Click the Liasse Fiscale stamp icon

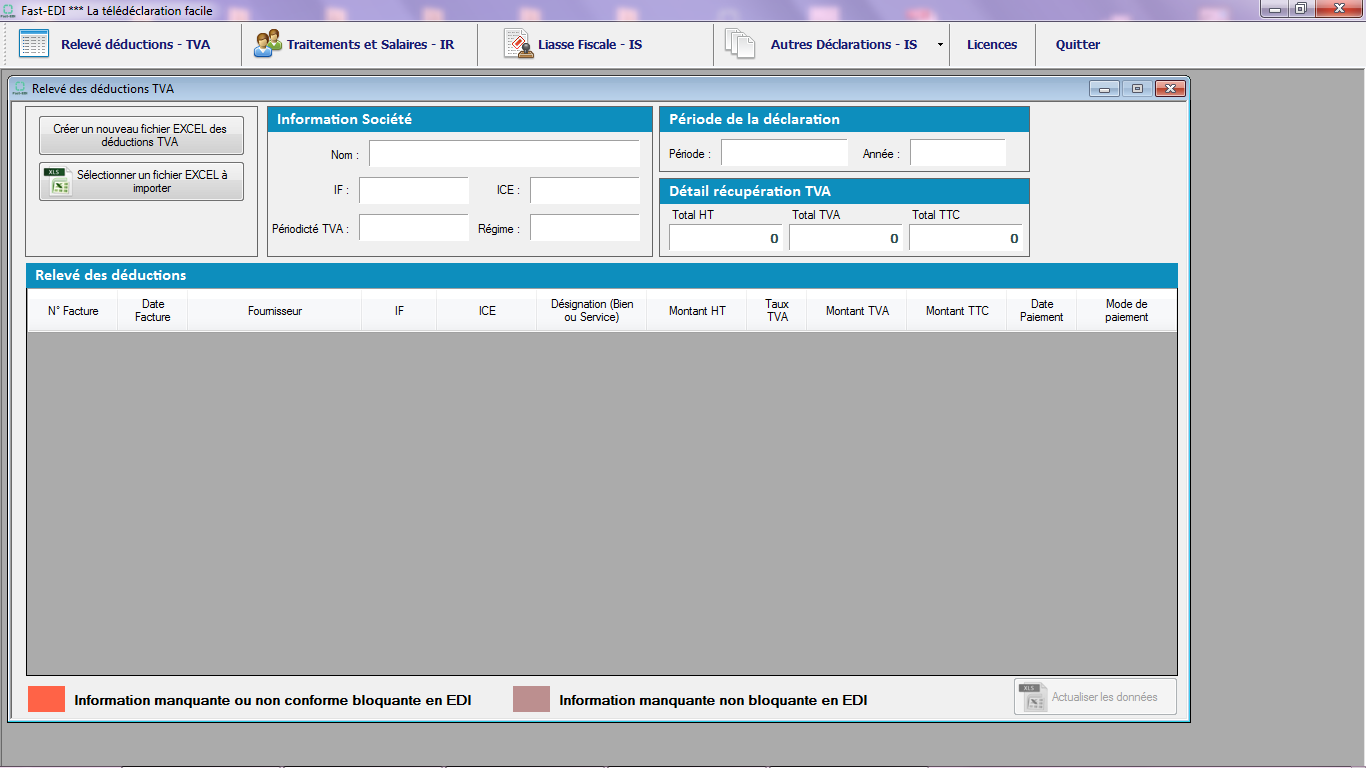coord(518,44)
